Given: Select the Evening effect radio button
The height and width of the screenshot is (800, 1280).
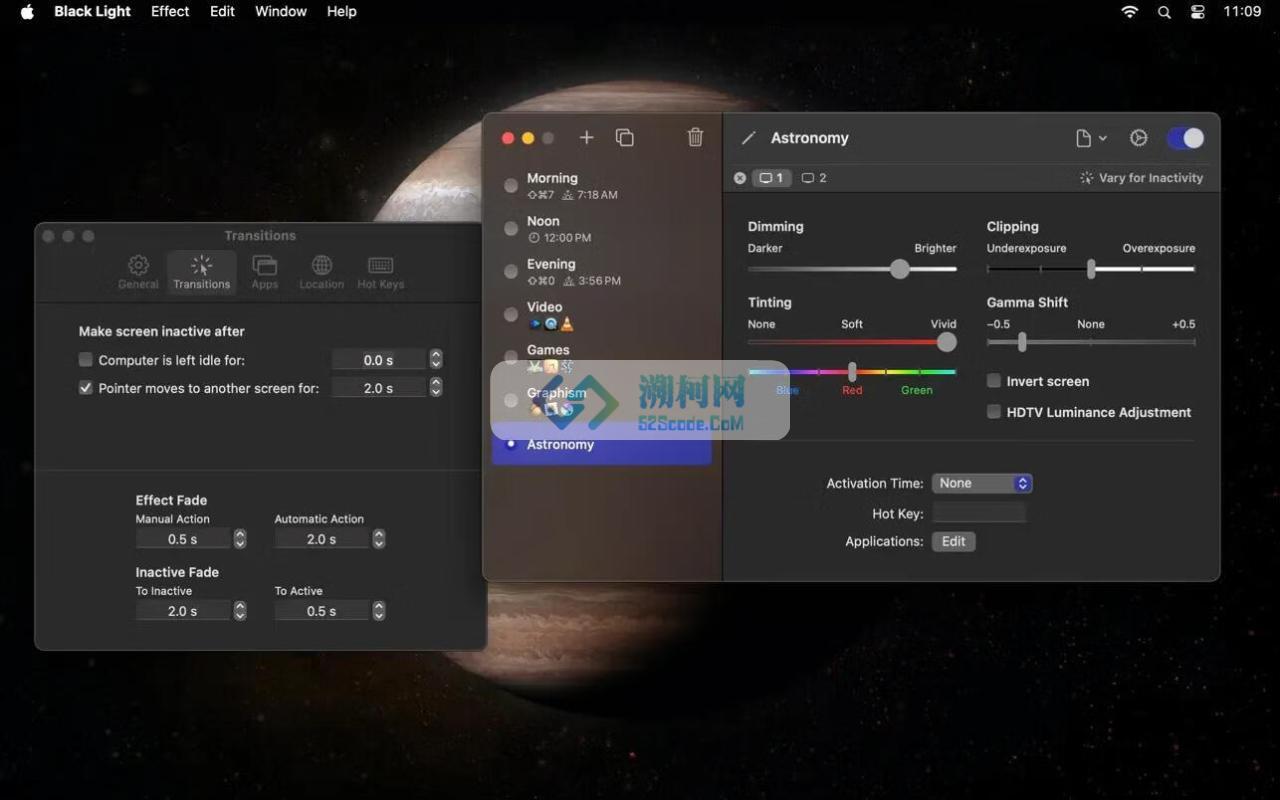Looking at the screenshot, I should (x=511, y=272).
